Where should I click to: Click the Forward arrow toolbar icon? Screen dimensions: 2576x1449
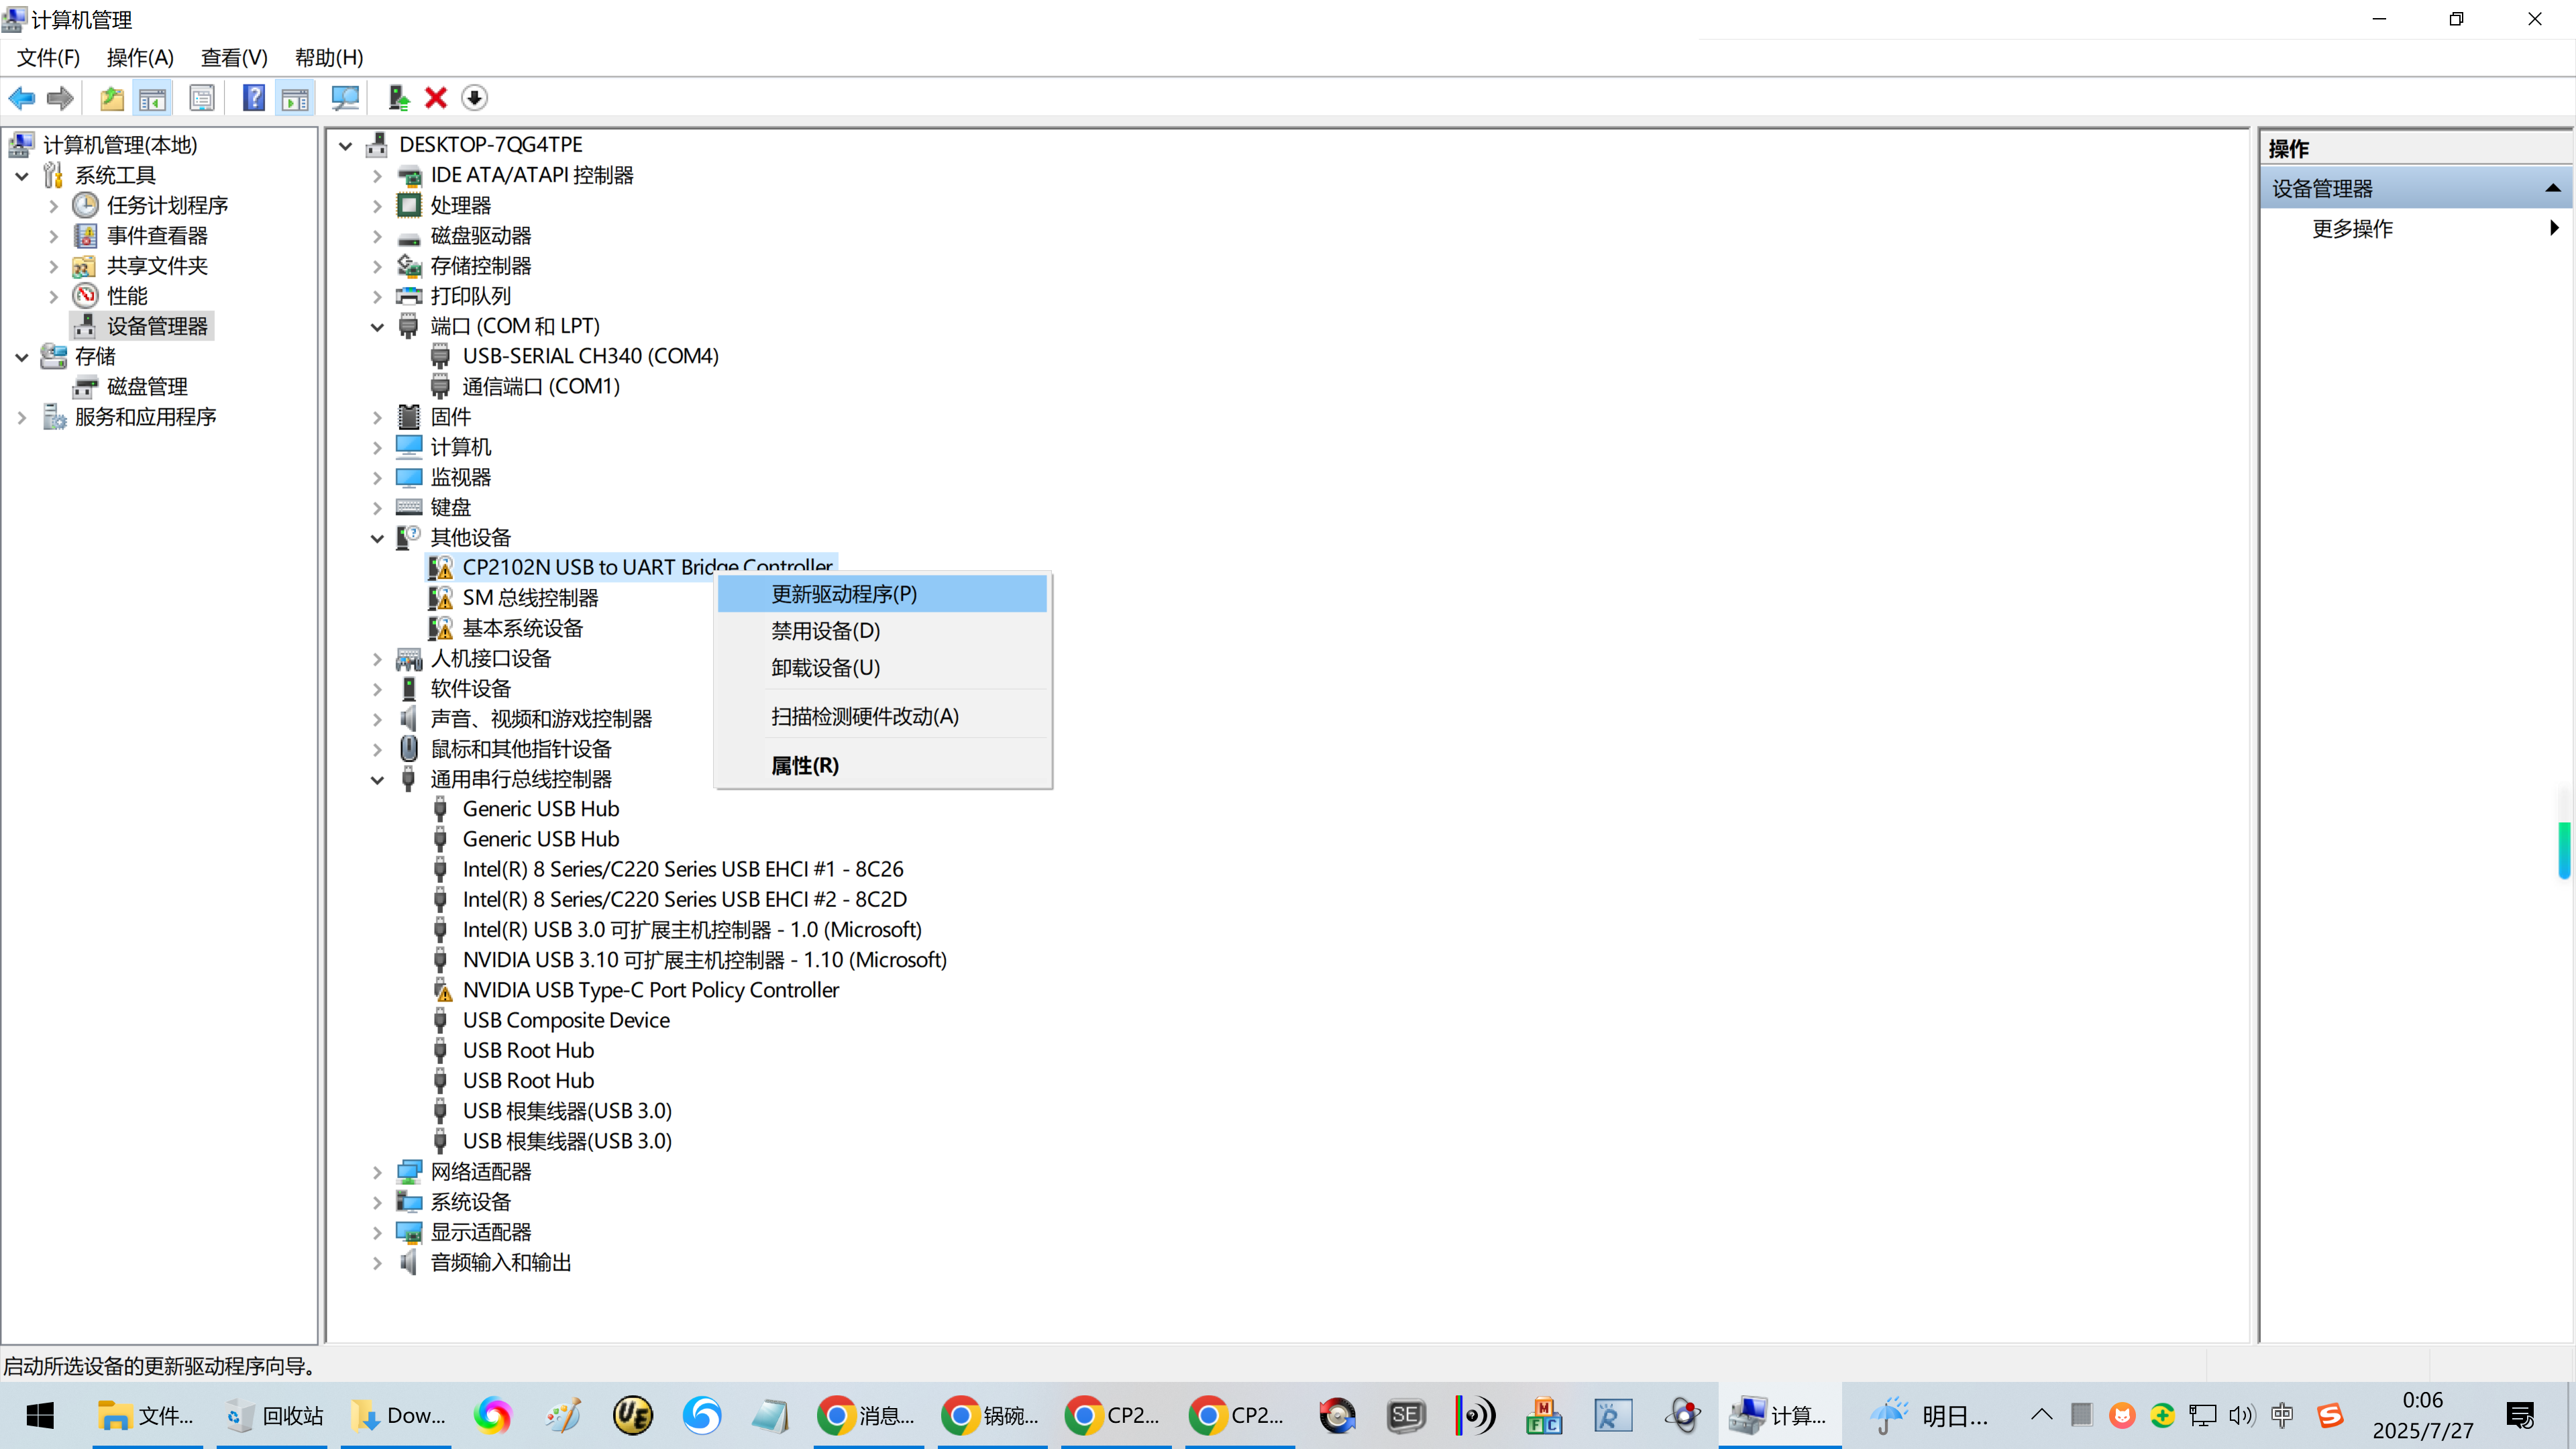(x=60, y=98)
